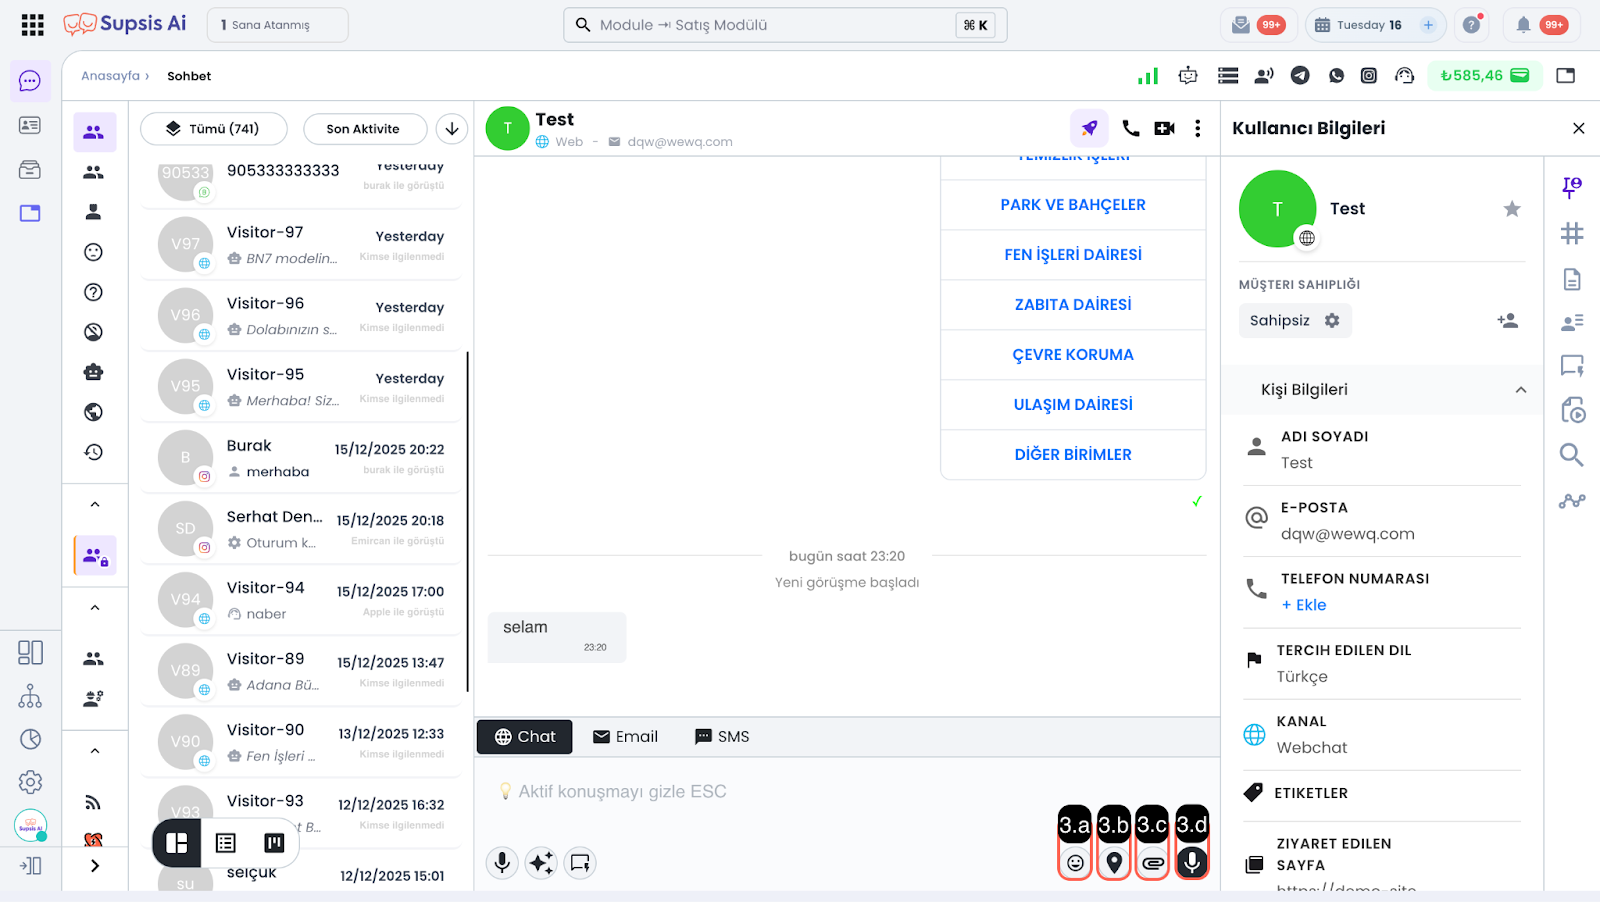
Task: Open the search icon in right sidebar
Action: pos(1571,455)
